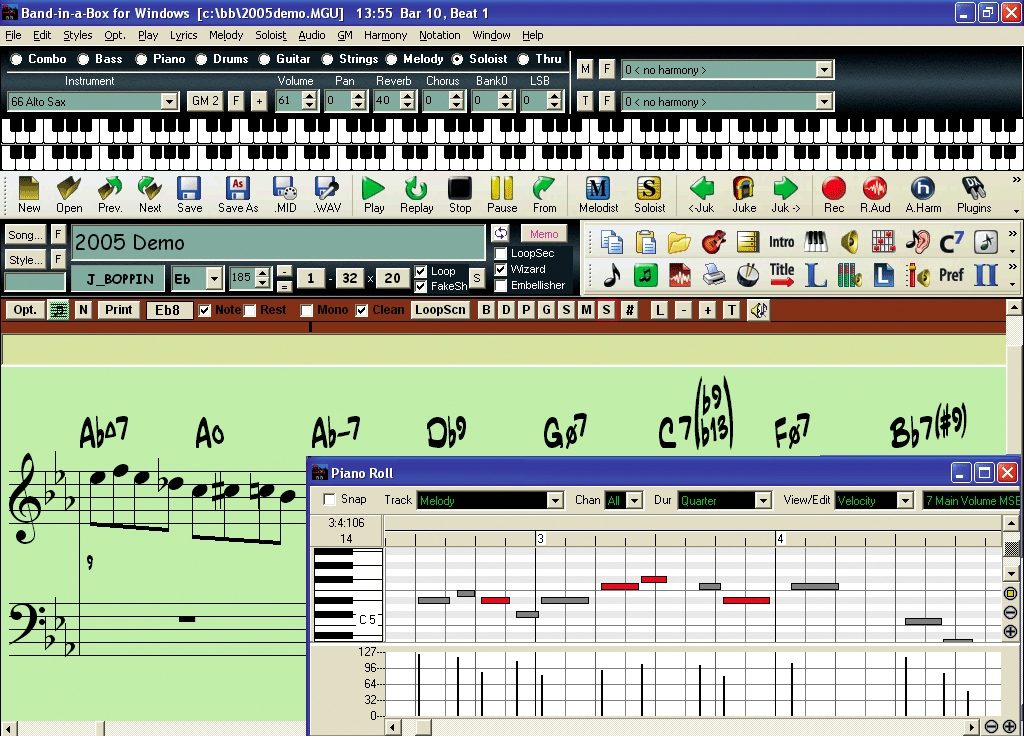Click the printer icon
This screenshot has width=1024, height=736.
tap(714, 275)
